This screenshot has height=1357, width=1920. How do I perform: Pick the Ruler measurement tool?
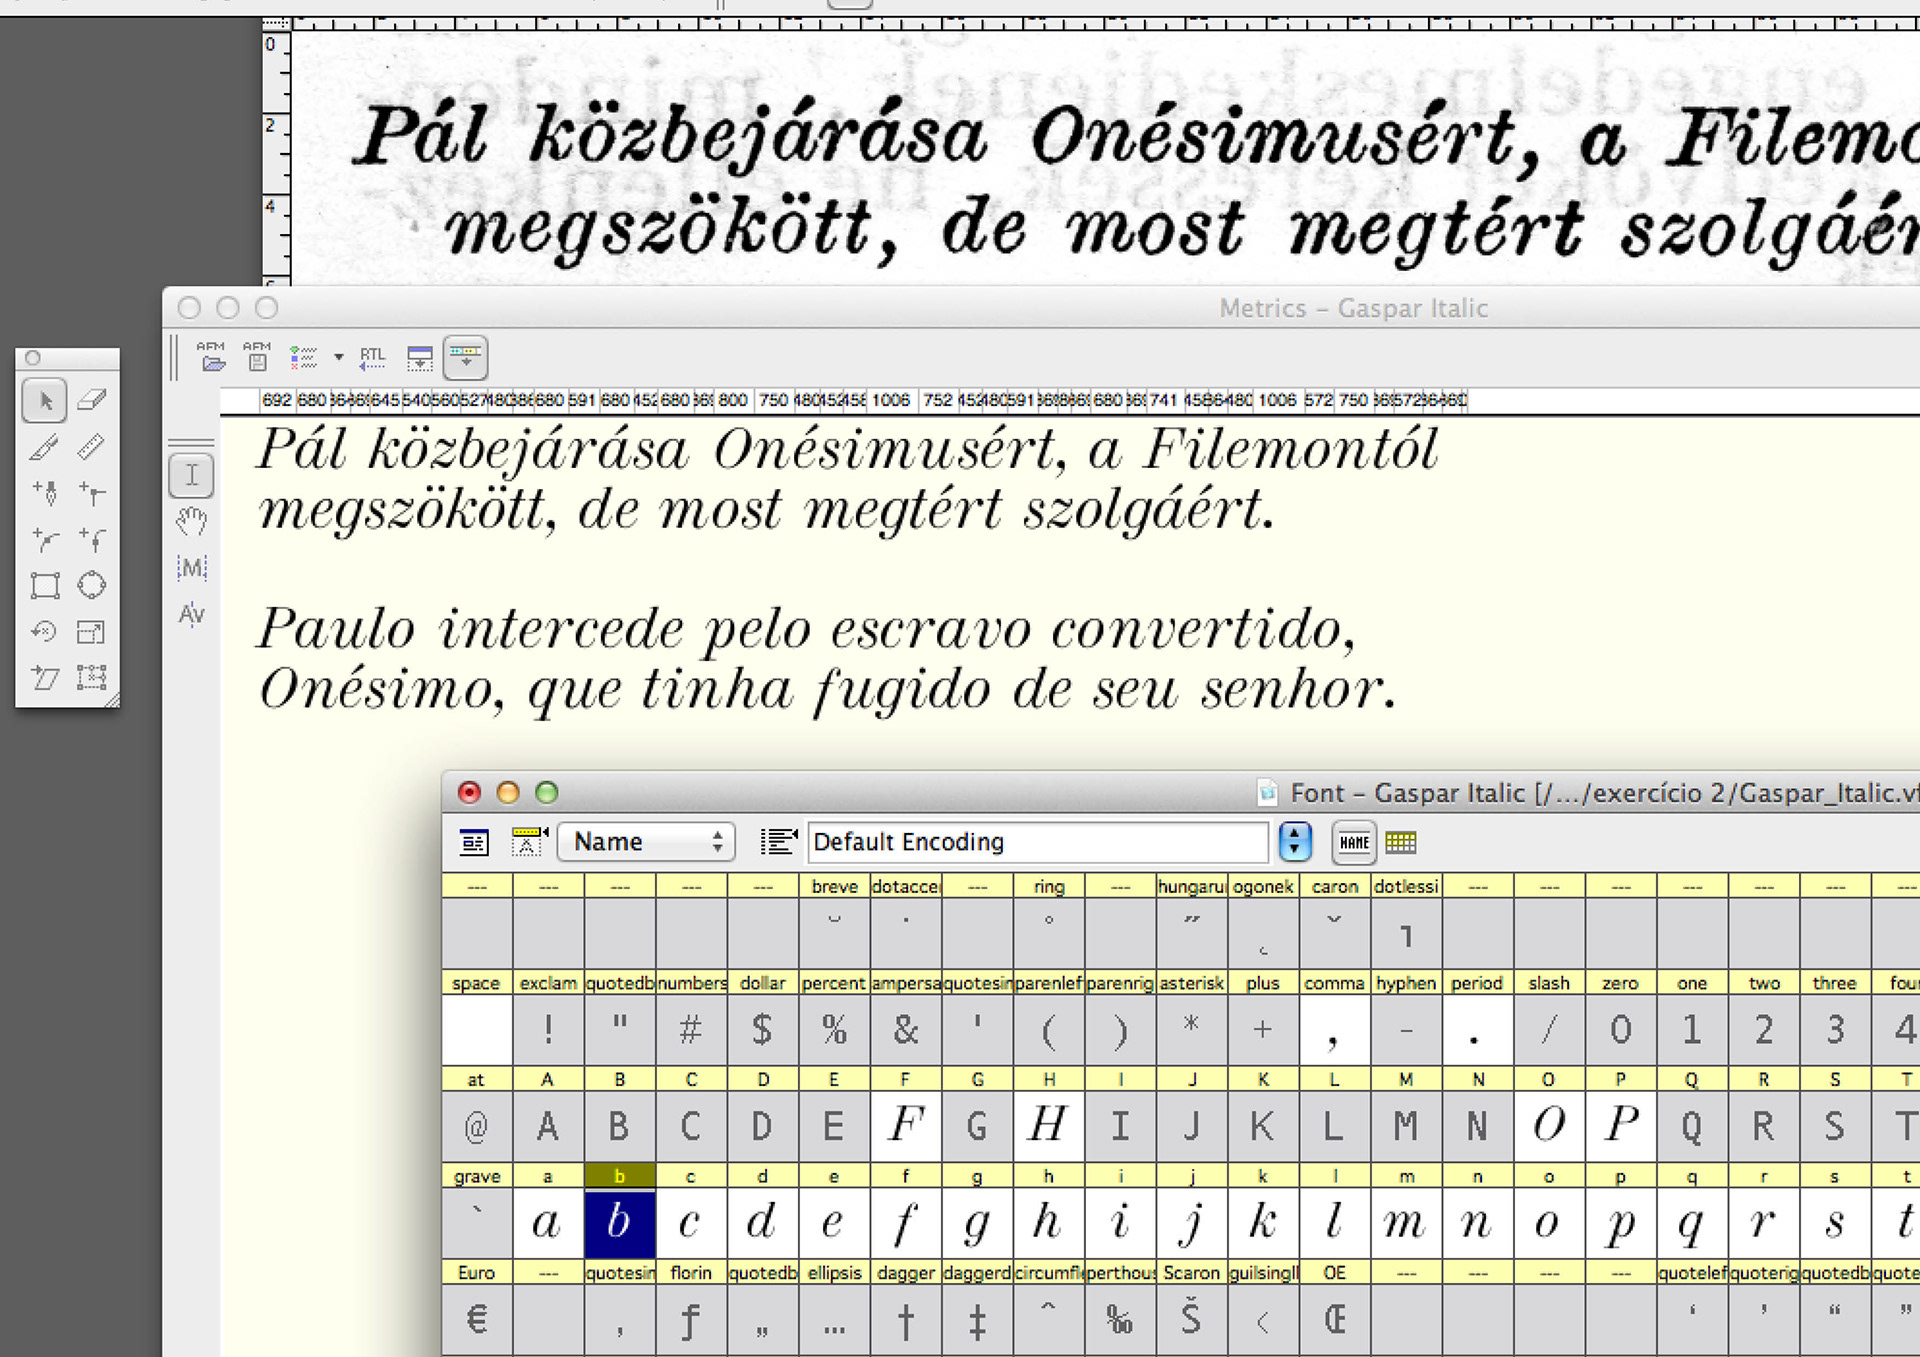click(x=91, y=447)
